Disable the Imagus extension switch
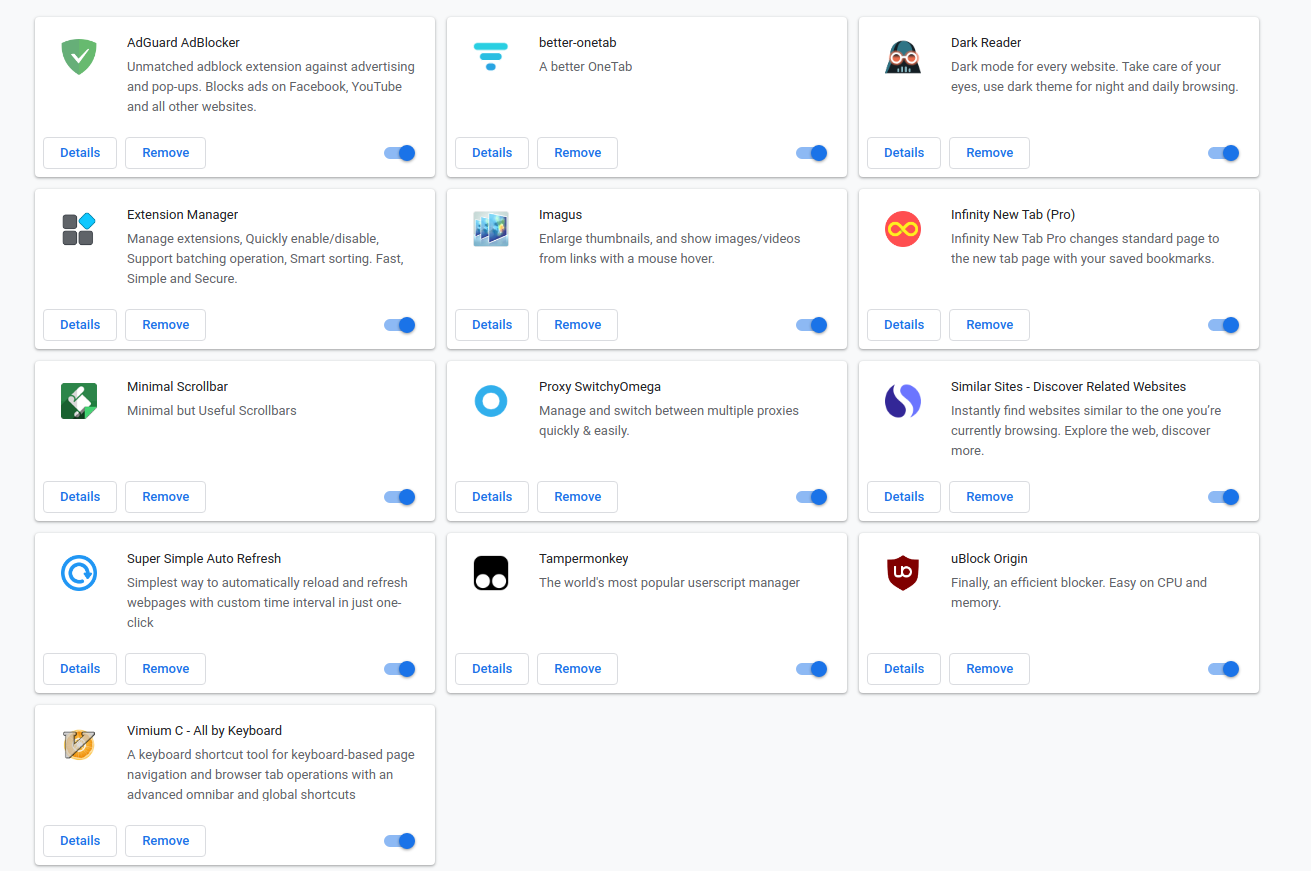The image size is (1311, 871). (812, 325)
